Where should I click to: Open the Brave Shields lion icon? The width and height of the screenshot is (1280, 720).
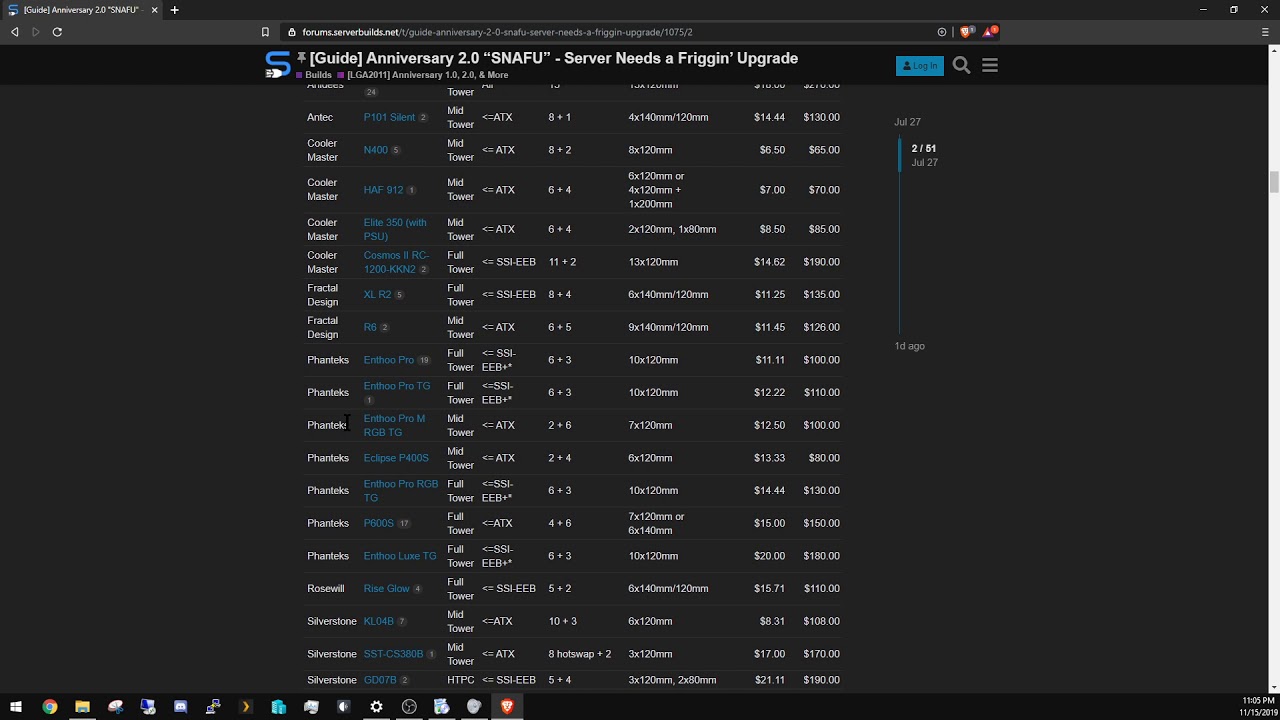pos(966,32)
